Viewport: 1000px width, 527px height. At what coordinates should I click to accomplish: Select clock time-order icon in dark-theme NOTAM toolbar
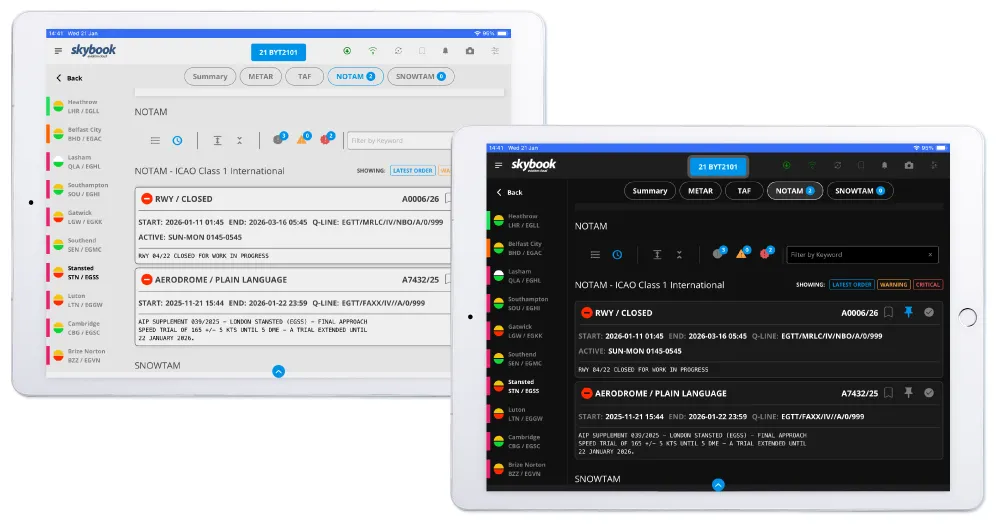(617, 255)
